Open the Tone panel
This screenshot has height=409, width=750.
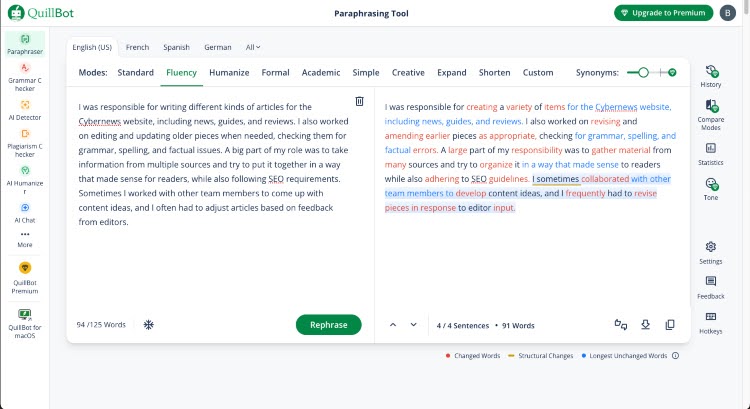click(x=710, y=189)
